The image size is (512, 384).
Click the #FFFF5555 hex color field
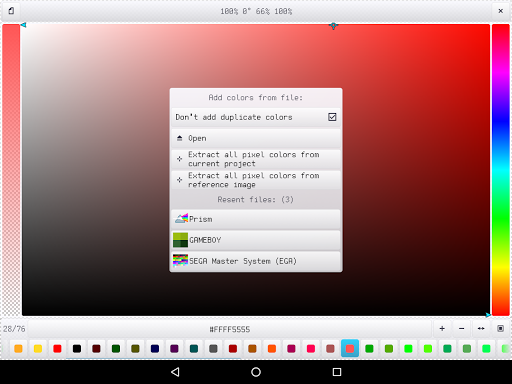pos(230,329)
